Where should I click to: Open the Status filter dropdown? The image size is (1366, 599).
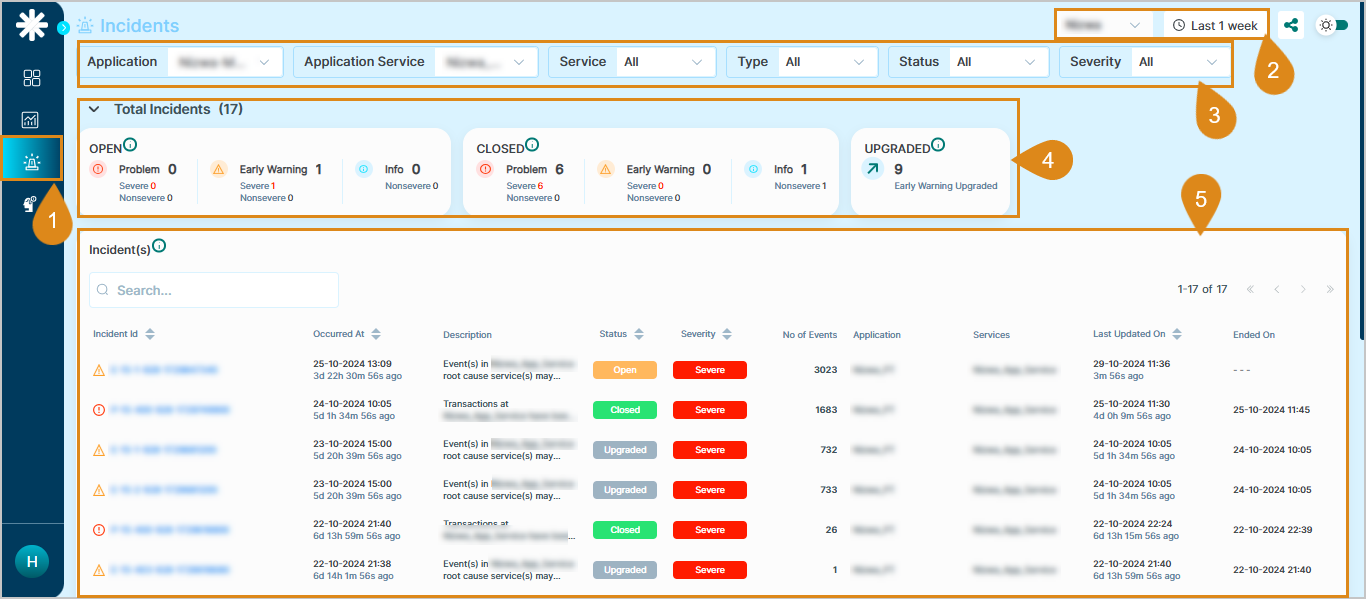click(x=996, y=62)
